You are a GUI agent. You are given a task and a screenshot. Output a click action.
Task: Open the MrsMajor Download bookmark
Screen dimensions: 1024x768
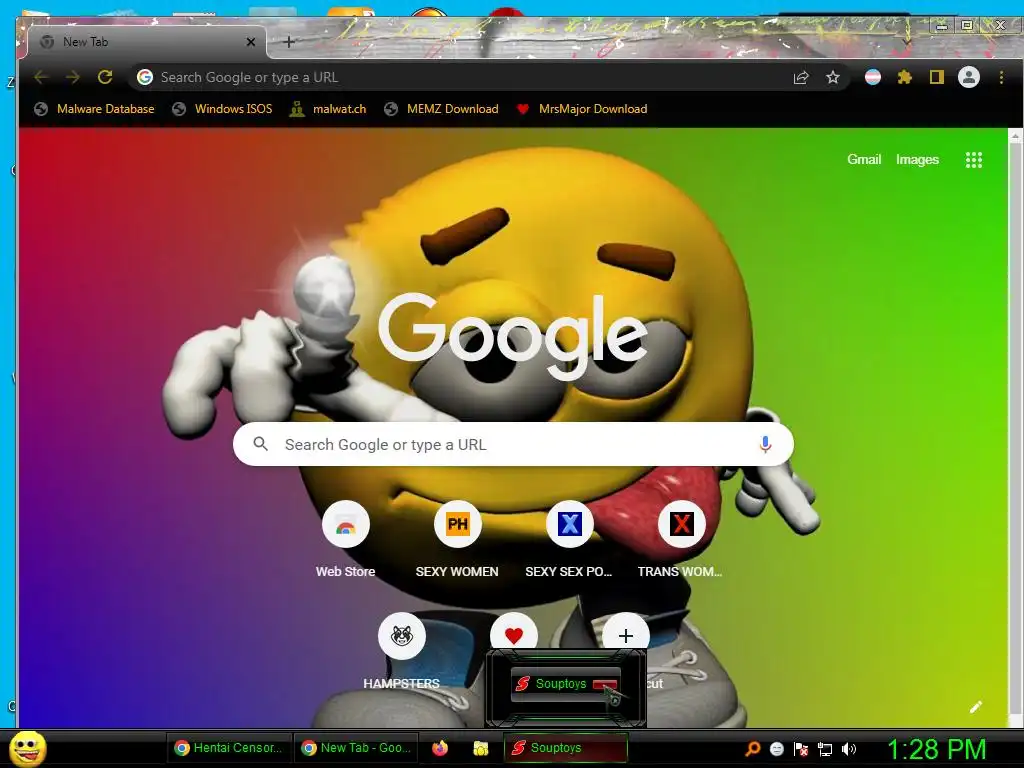click(582, 109)
